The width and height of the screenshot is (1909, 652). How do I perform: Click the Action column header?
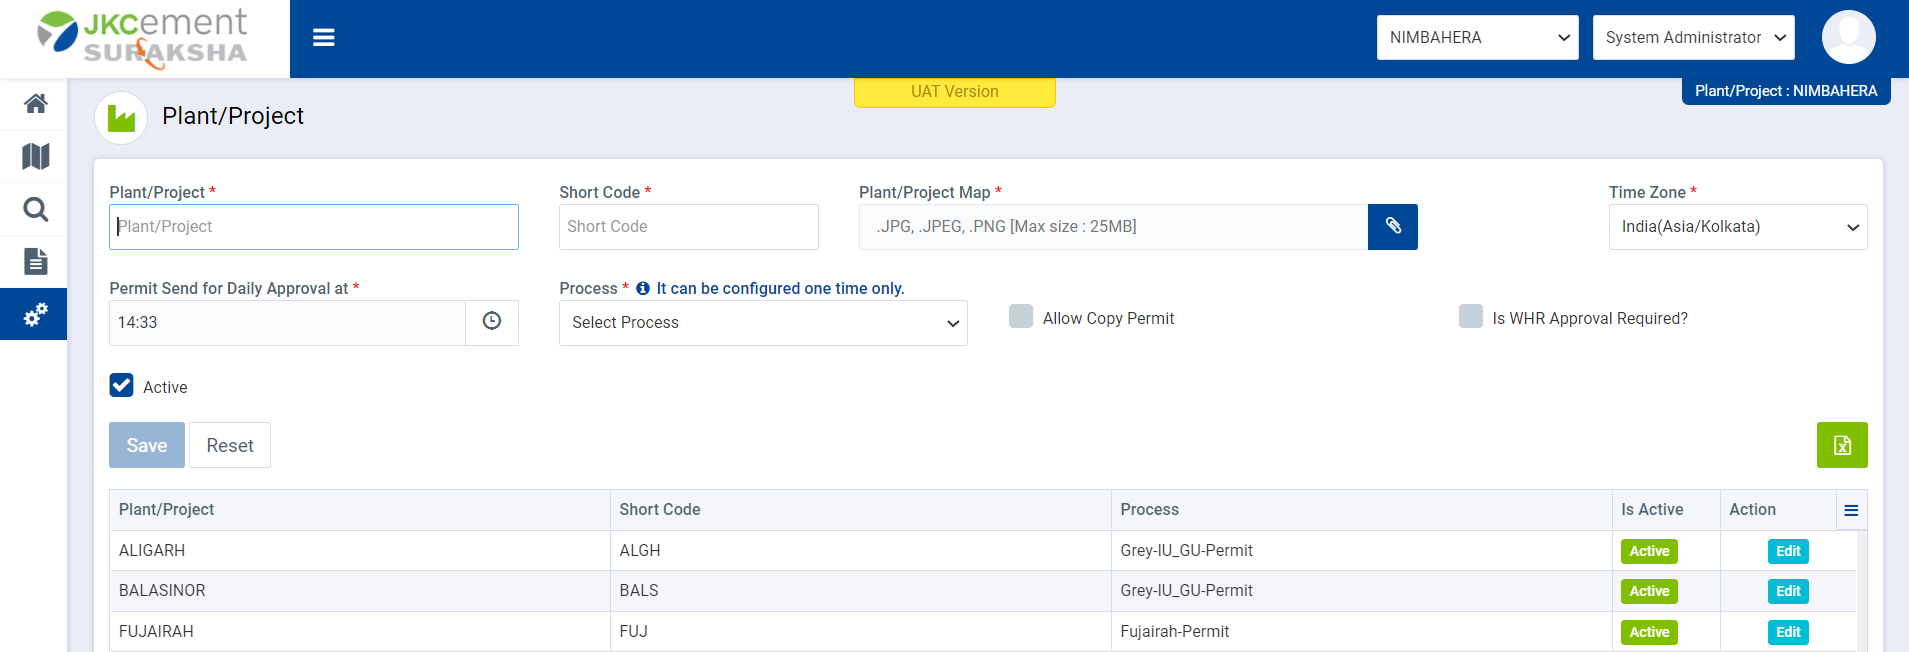pos(1778,510)
